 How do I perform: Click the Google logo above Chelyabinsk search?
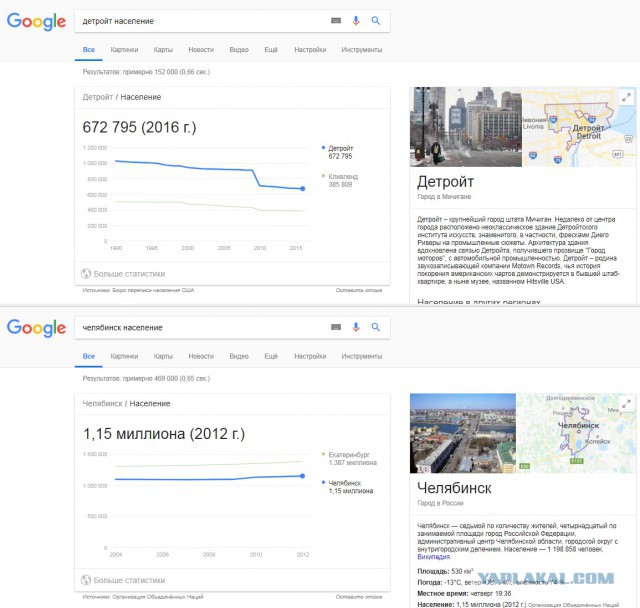pos(36,328)
